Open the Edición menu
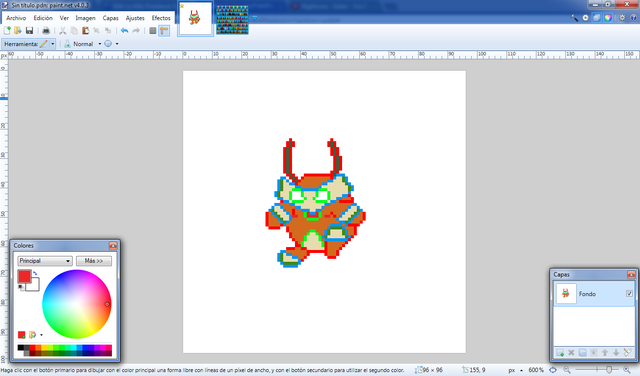 tap(43, 18)
